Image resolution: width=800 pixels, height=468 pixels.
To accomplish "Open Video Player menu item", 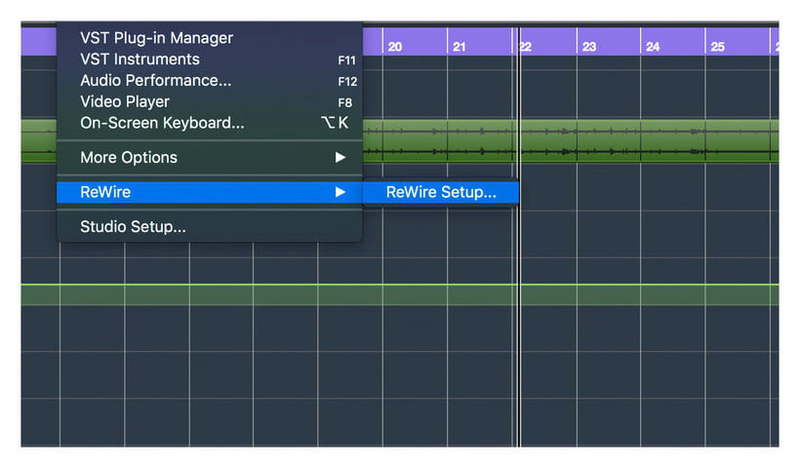I will pos(209,102).
